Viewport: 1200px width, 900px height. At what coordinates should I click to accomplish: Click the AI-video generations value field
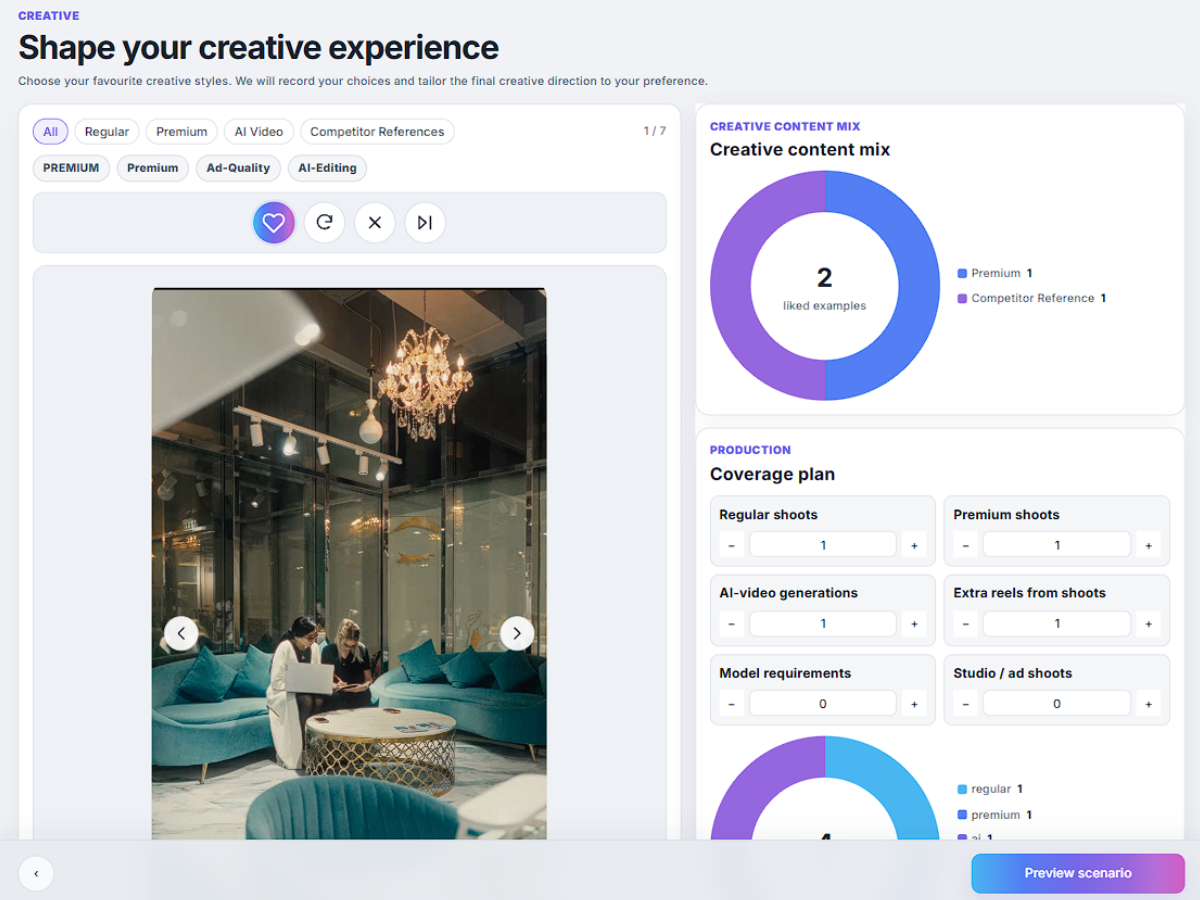coord(823,624)
